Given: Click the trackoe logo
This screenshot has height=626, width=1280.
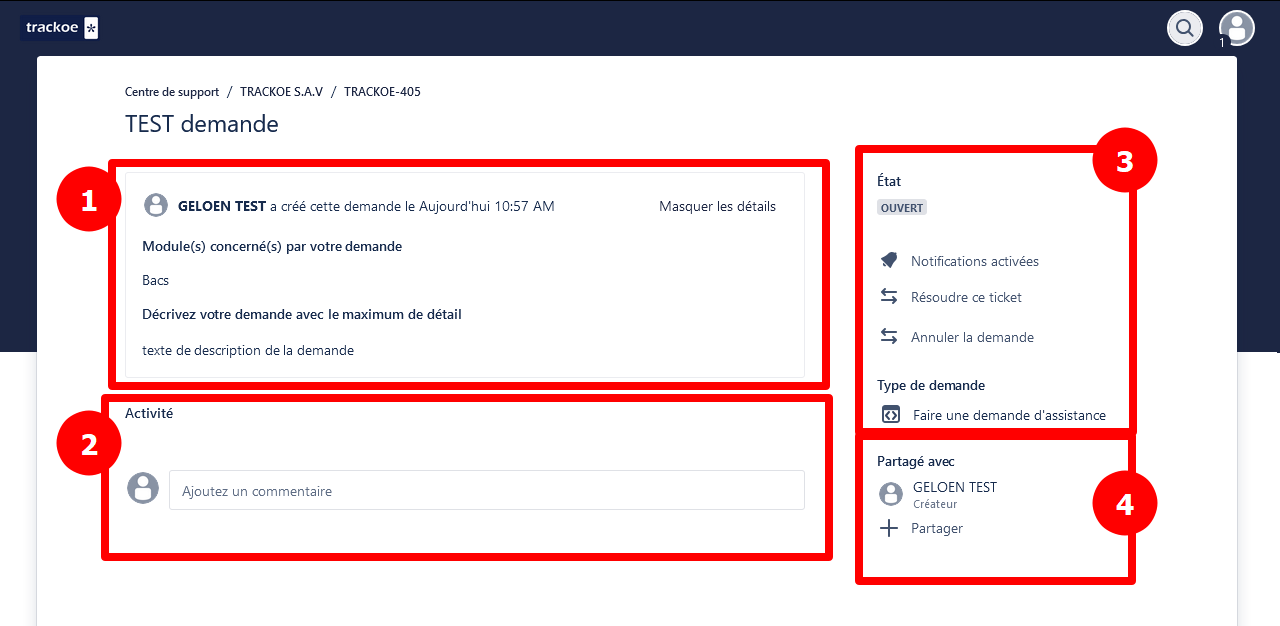Looking at the screenshot, I should coord(60,28).
